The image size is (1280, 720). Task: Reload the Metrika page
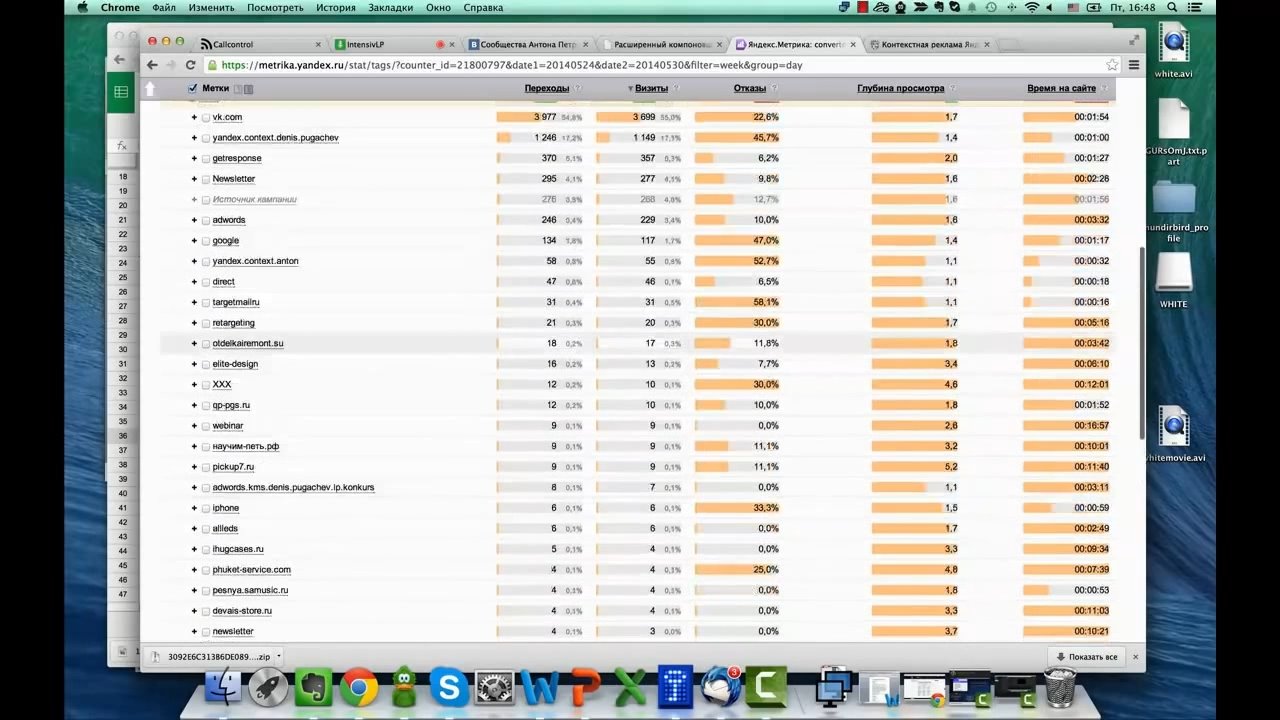tap(190, 65)
